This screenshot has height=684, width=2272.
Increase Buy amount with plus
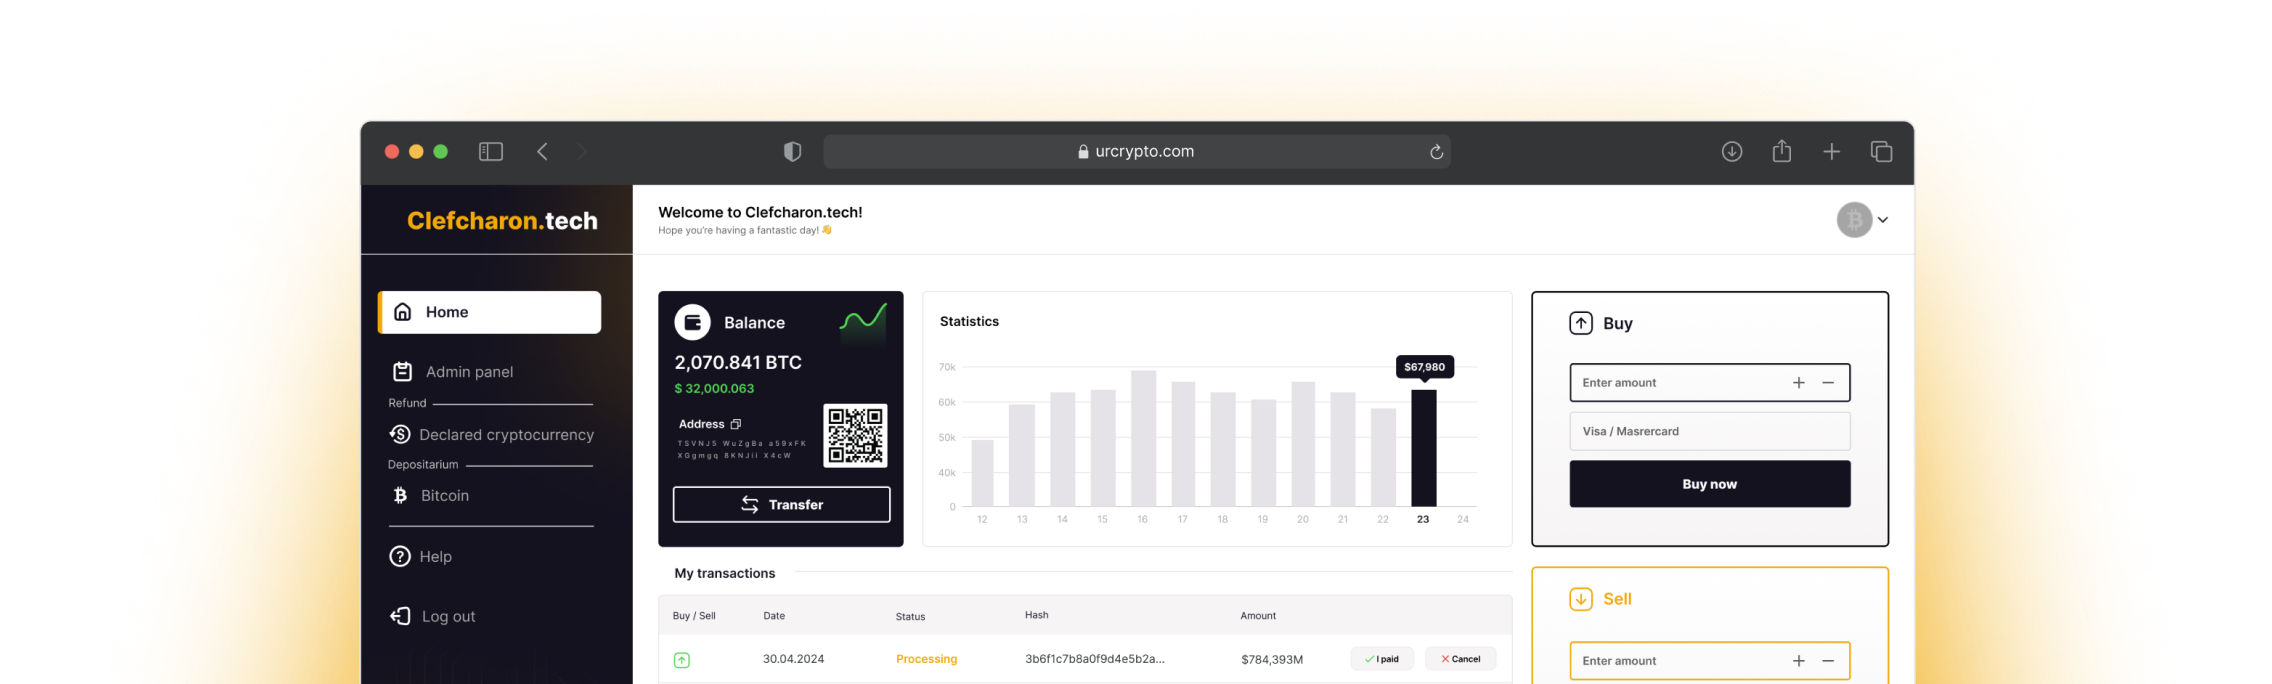1799,383
